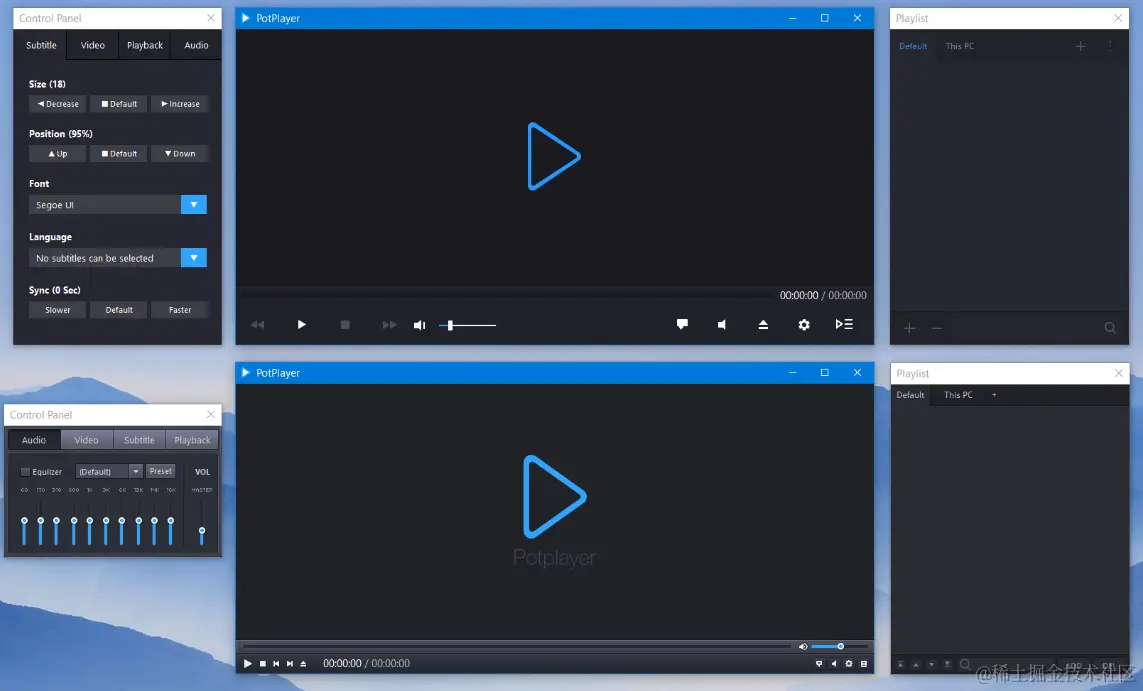Open subtitle icon in bottom player's right controls
1143x691 pixels.
pos(819,663)
